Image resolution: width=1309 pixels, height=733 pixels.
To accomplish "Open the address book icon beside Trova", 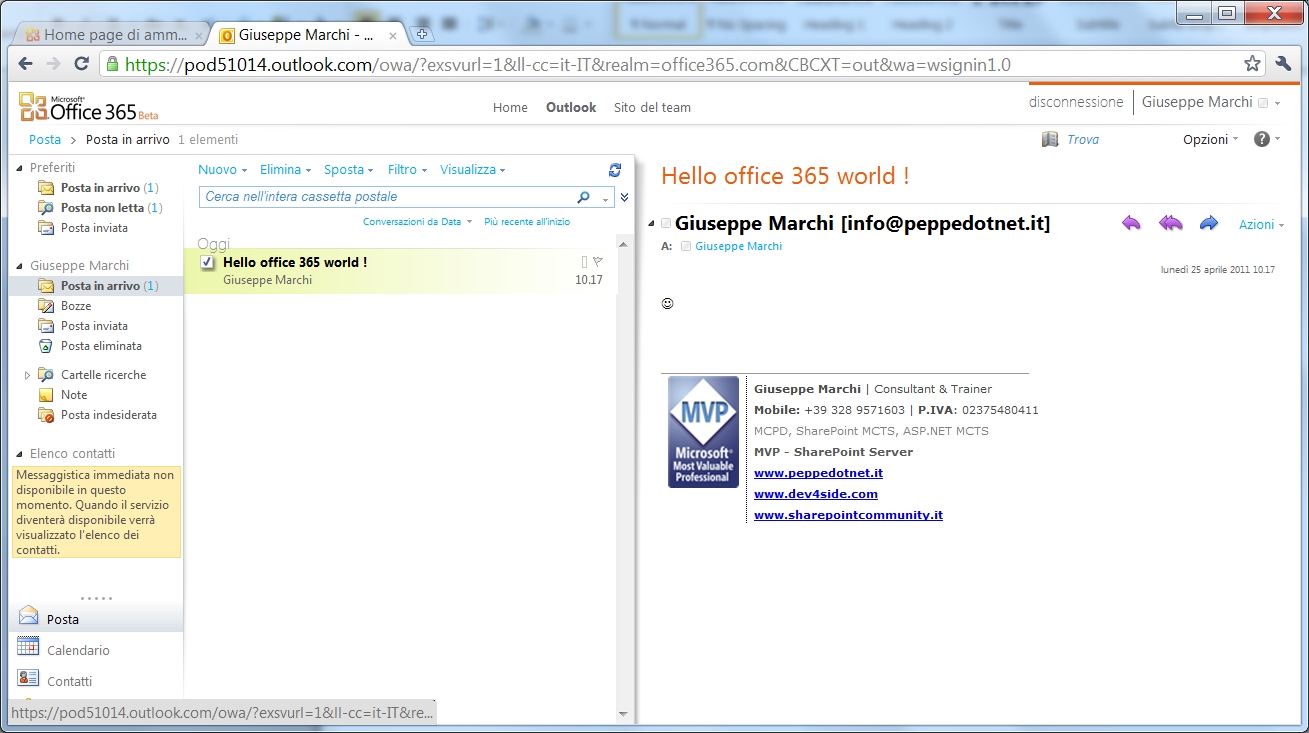I will click(x=1050, y=139).
